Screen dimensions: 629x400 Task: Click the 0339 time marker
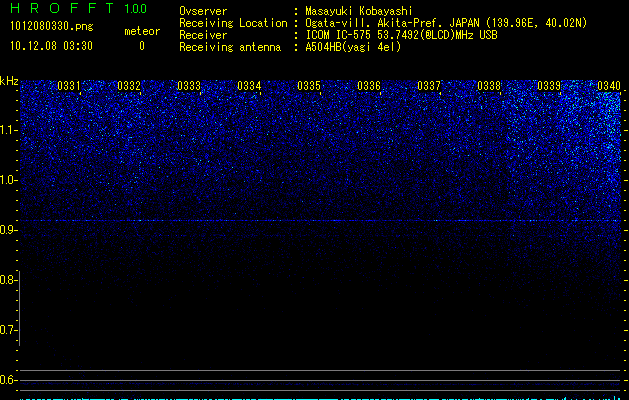[549, 86]
